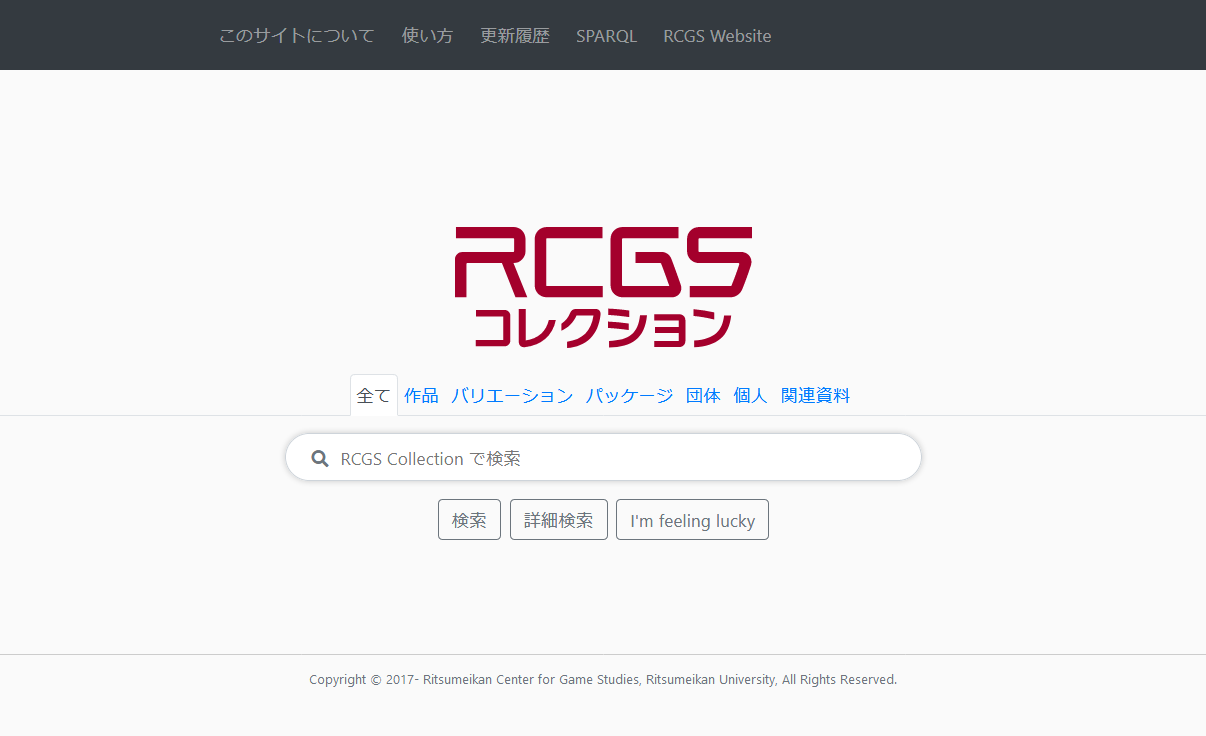Visit the RCGS Website link
Screen dimensions: 1206x736
(x=717, y=36)
